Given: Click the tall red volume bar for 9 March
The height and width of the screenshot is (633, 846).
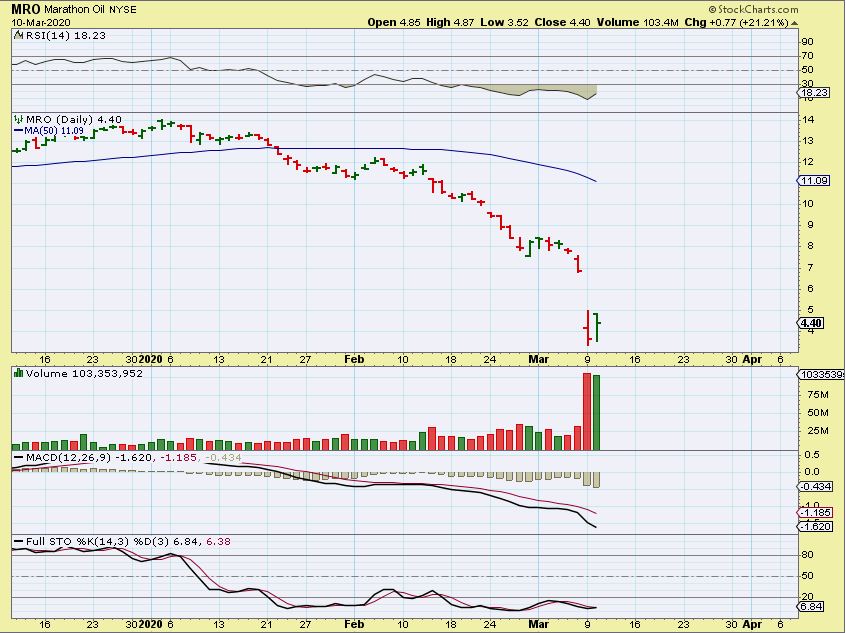Looking at the screenshot, I should (x=587, y=411).
